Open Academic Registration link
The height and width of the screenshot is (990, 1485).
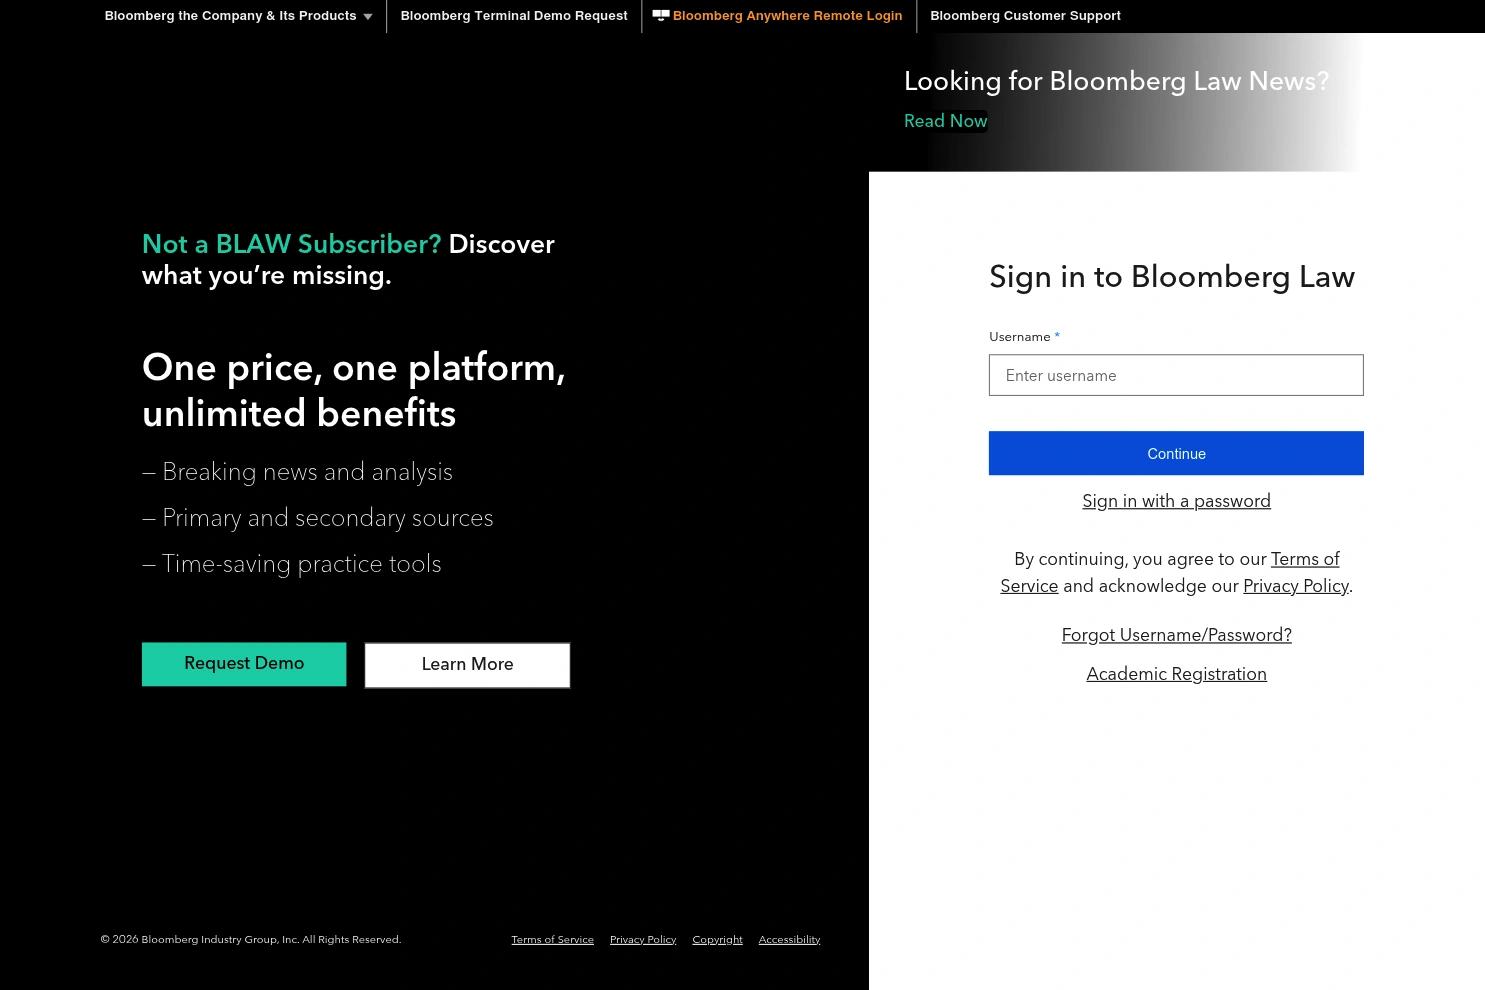point(1176,674)
